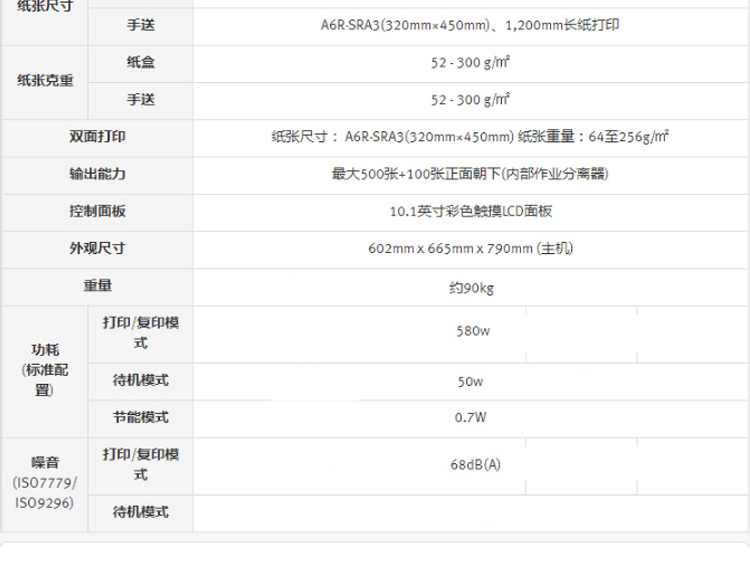Select the 纸盒 sub-label cell
Viewport: 750px width, 587px height.
[x=140, y=62]
